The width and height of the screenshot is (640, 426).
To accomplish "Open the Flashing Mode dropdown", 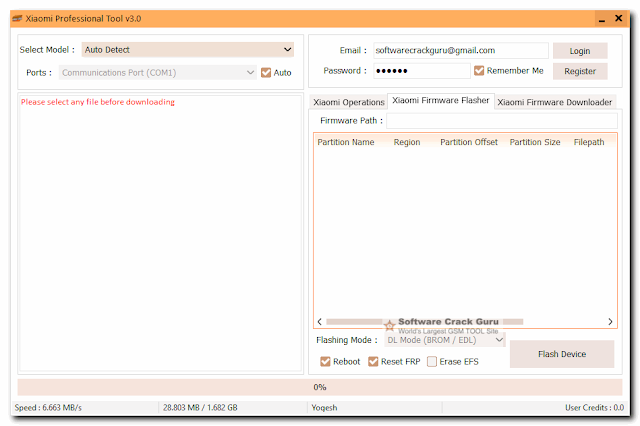I will (444, 340).
